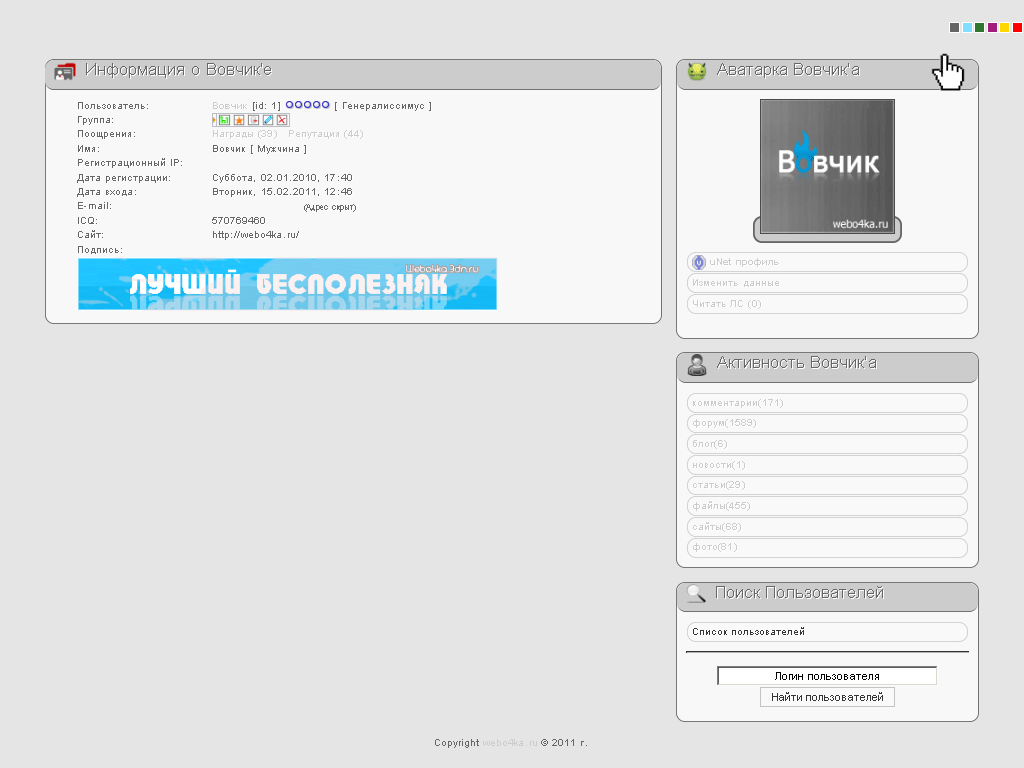Screen dimensions: 1024x768
Task: Click the document with red arrow icon
Action: click(253, 120)
